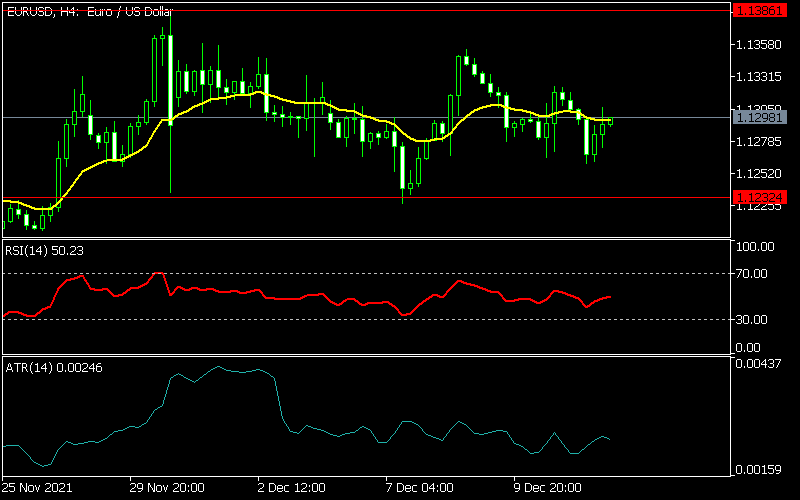Click the RSI 100.00 scale label

click(755, 247)
